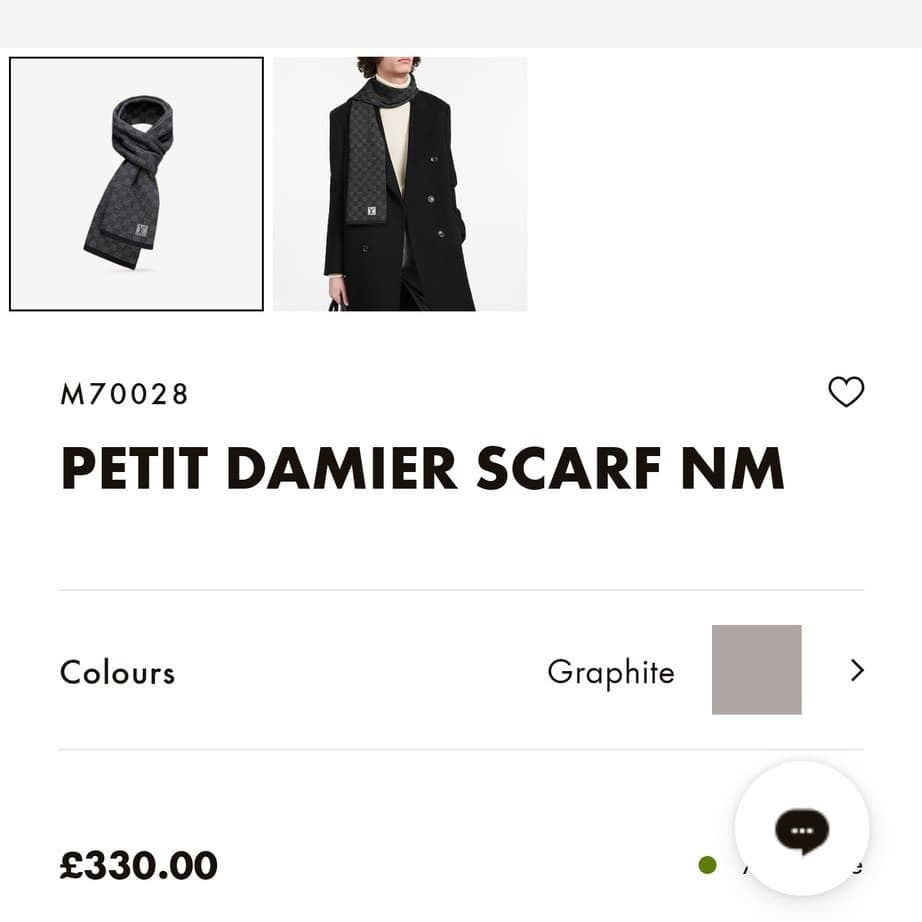Click the black coat in model photo
Screen dimensions: 922x922
coord(440,250)
